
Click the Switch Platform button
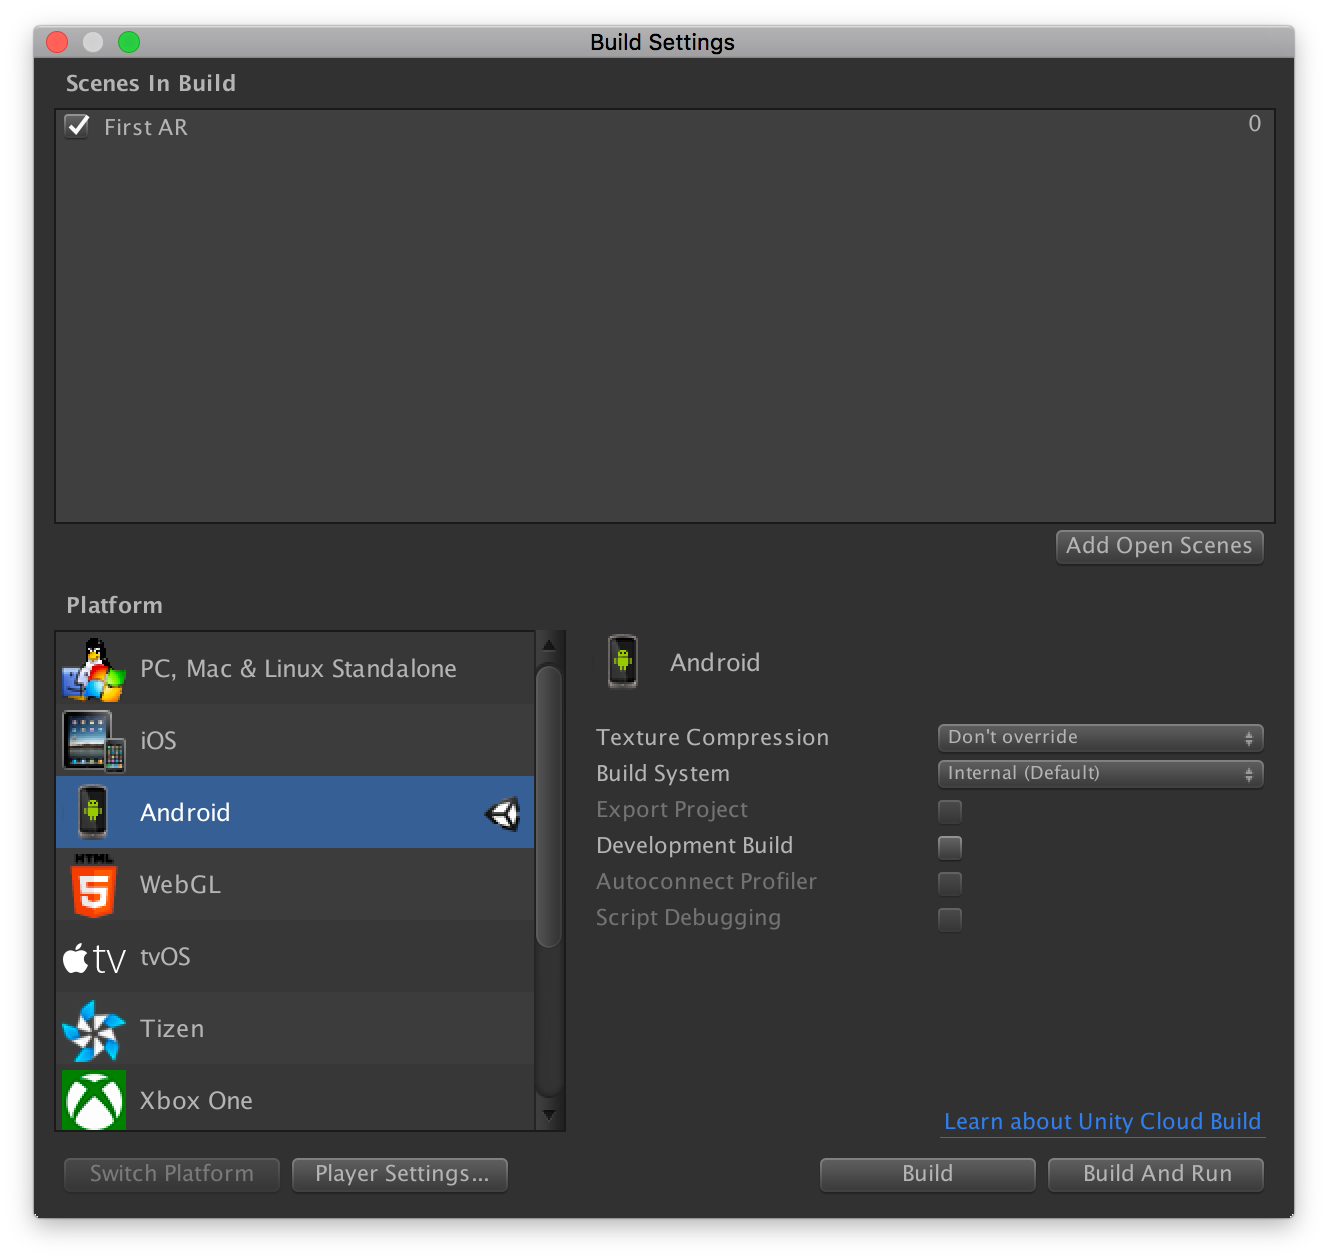(172, 1174)
